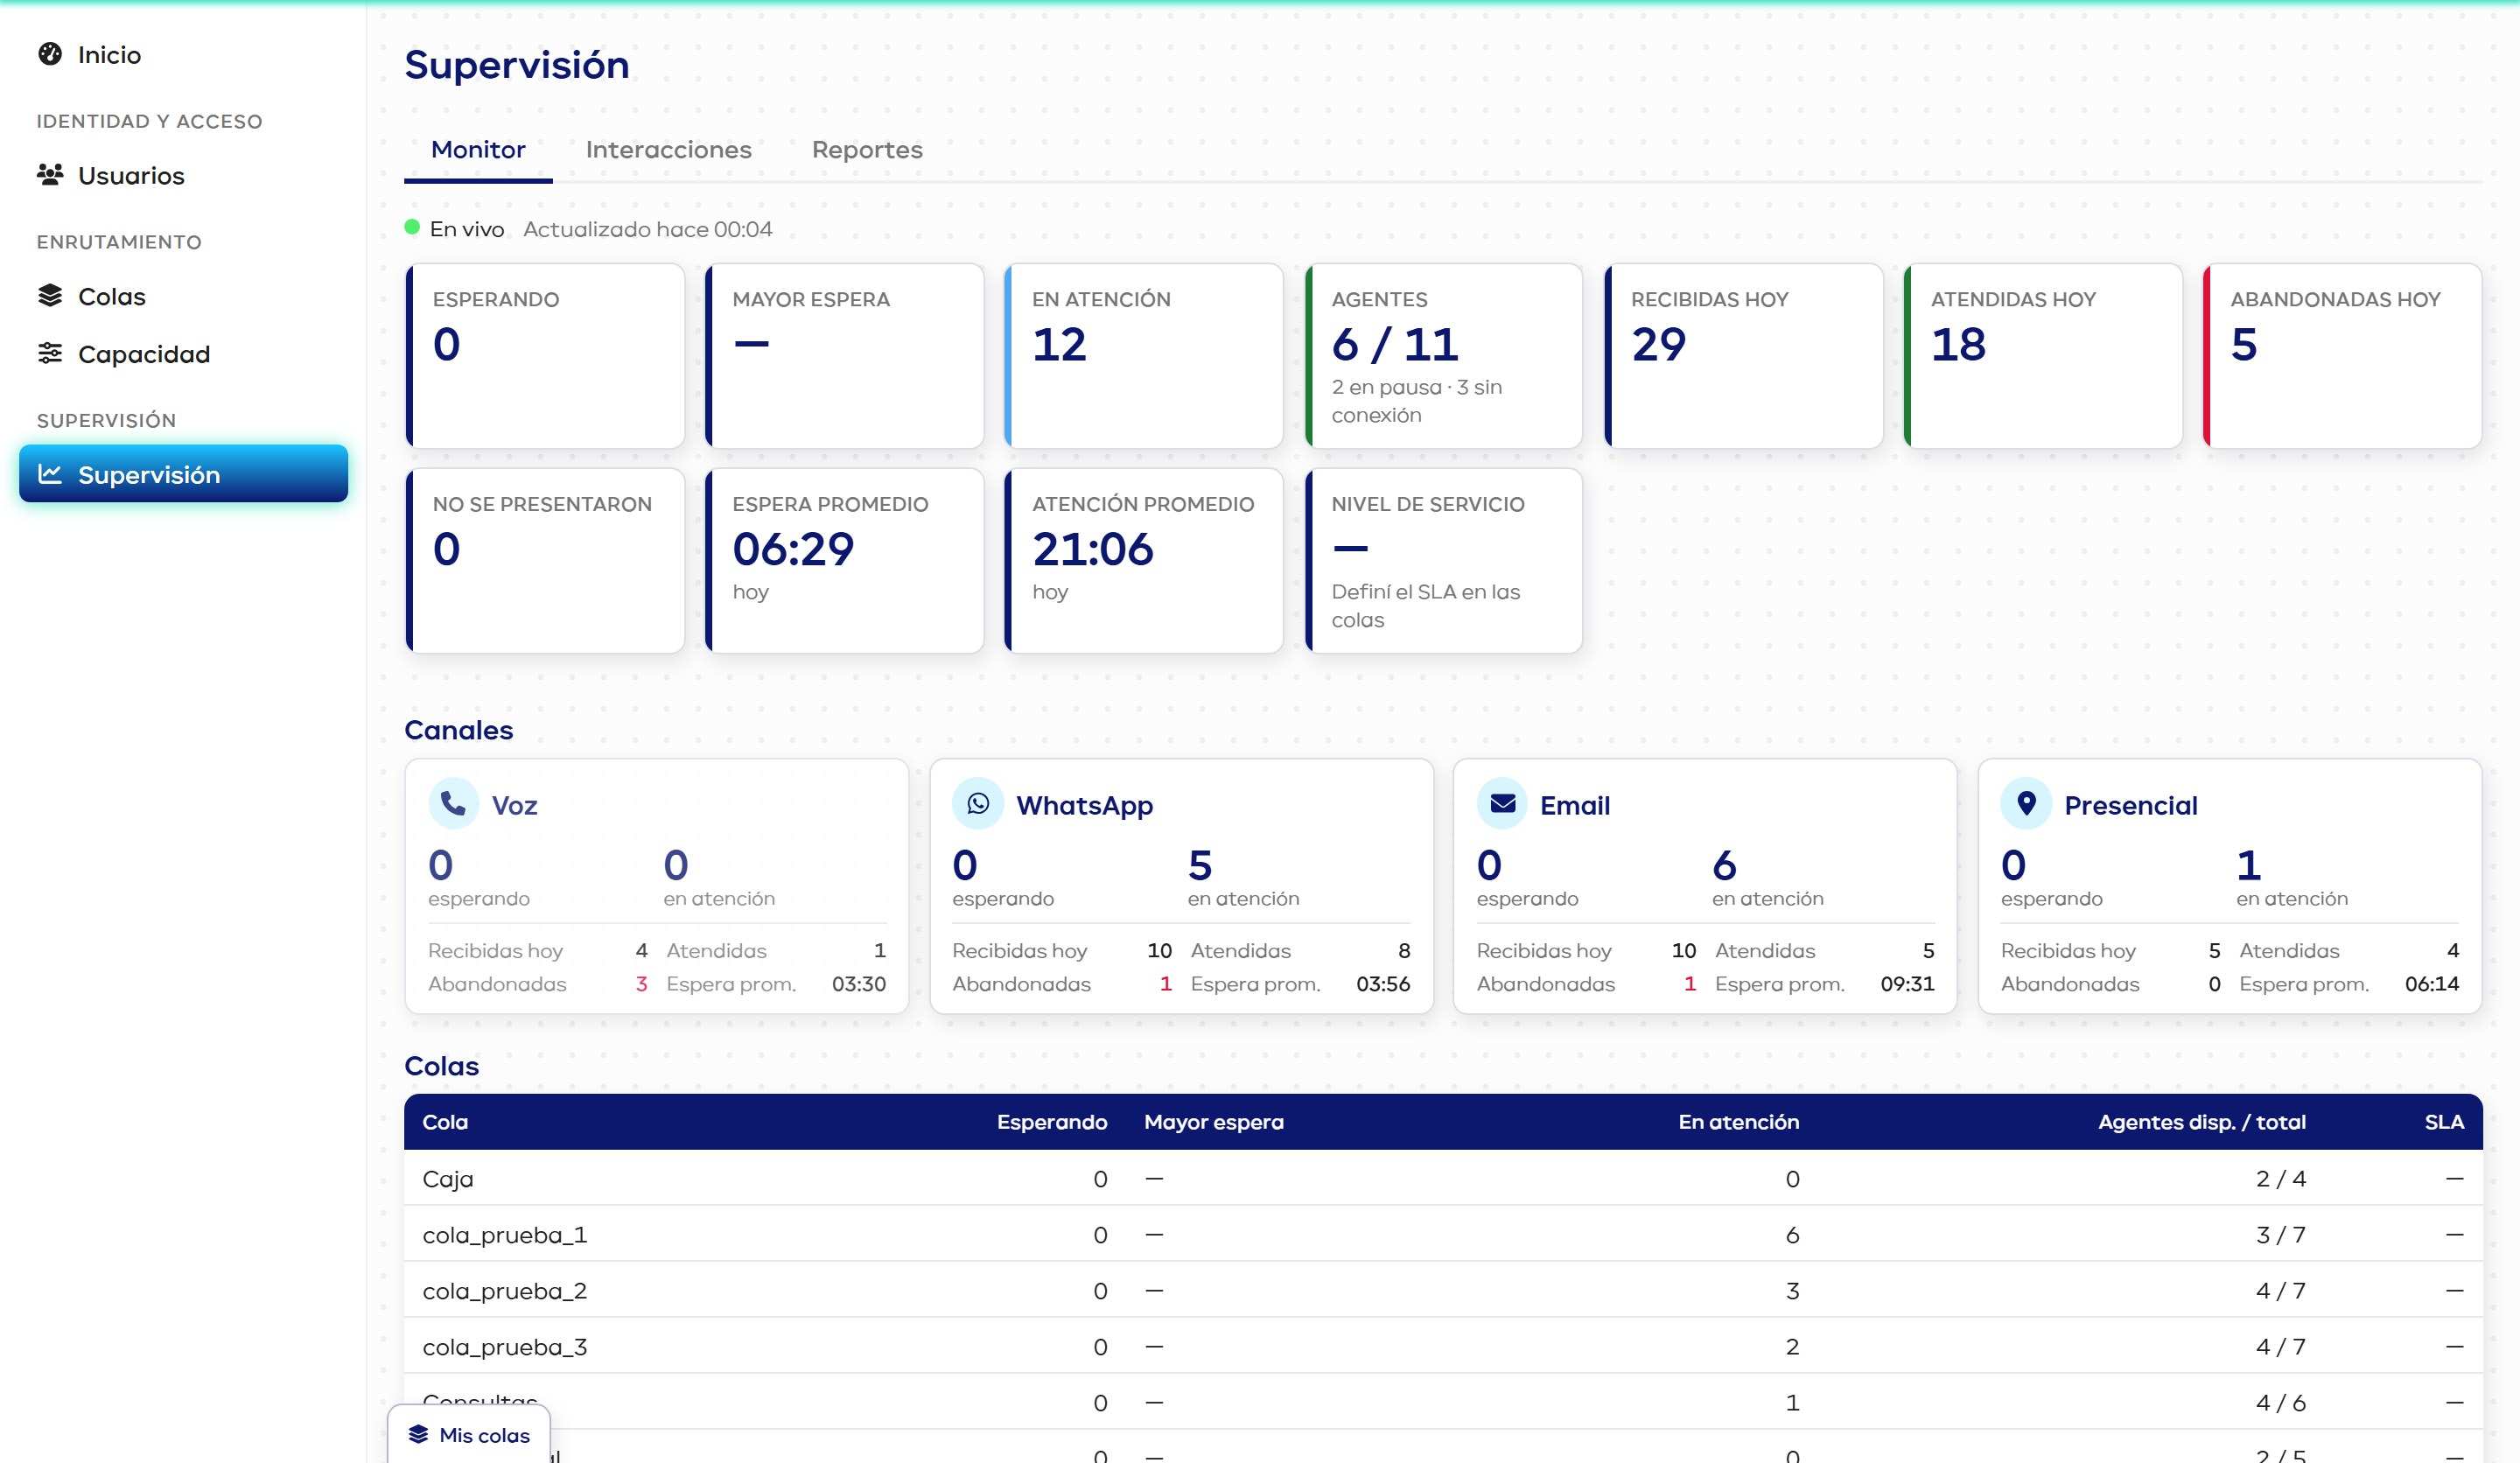This screenshot has width=2520, height=1463.
Task: Click the MAYOR ESPERA card
Action: click(845, 356)
